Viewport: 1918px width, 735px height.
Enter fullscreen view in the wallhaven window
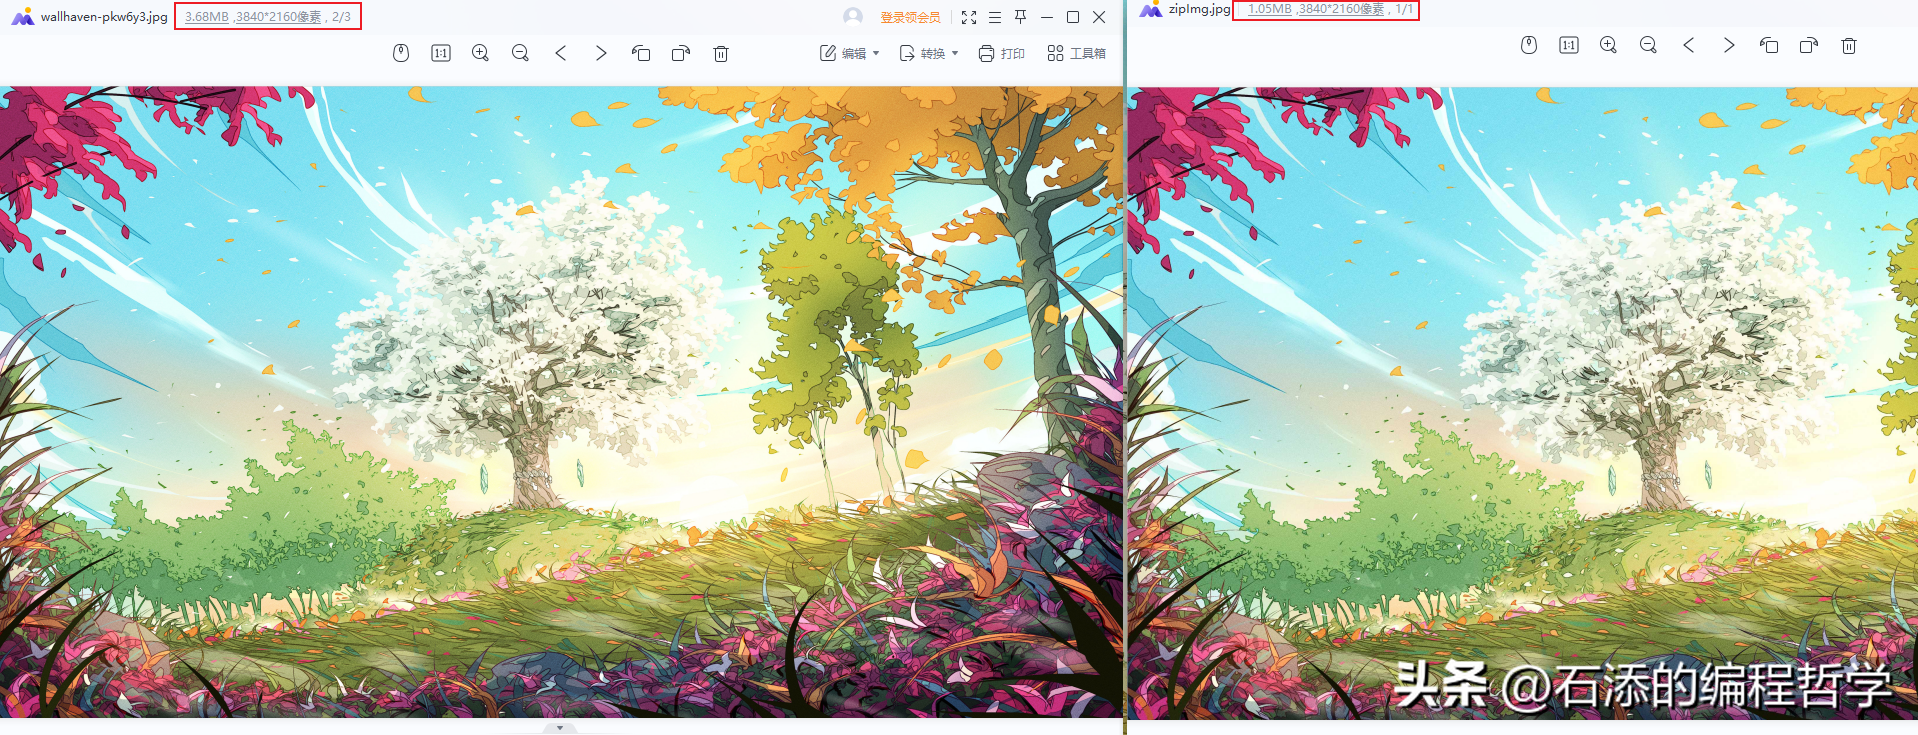969,17
